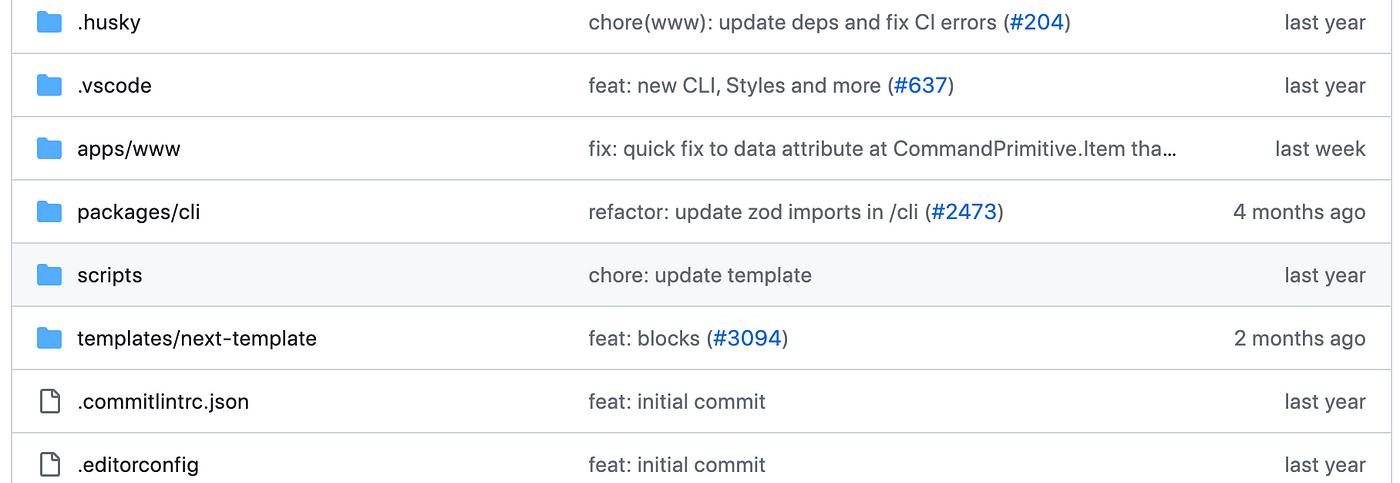Click the .husky folder icon
The width and height of the screenshot is (1400, 483).
(49, 22)
